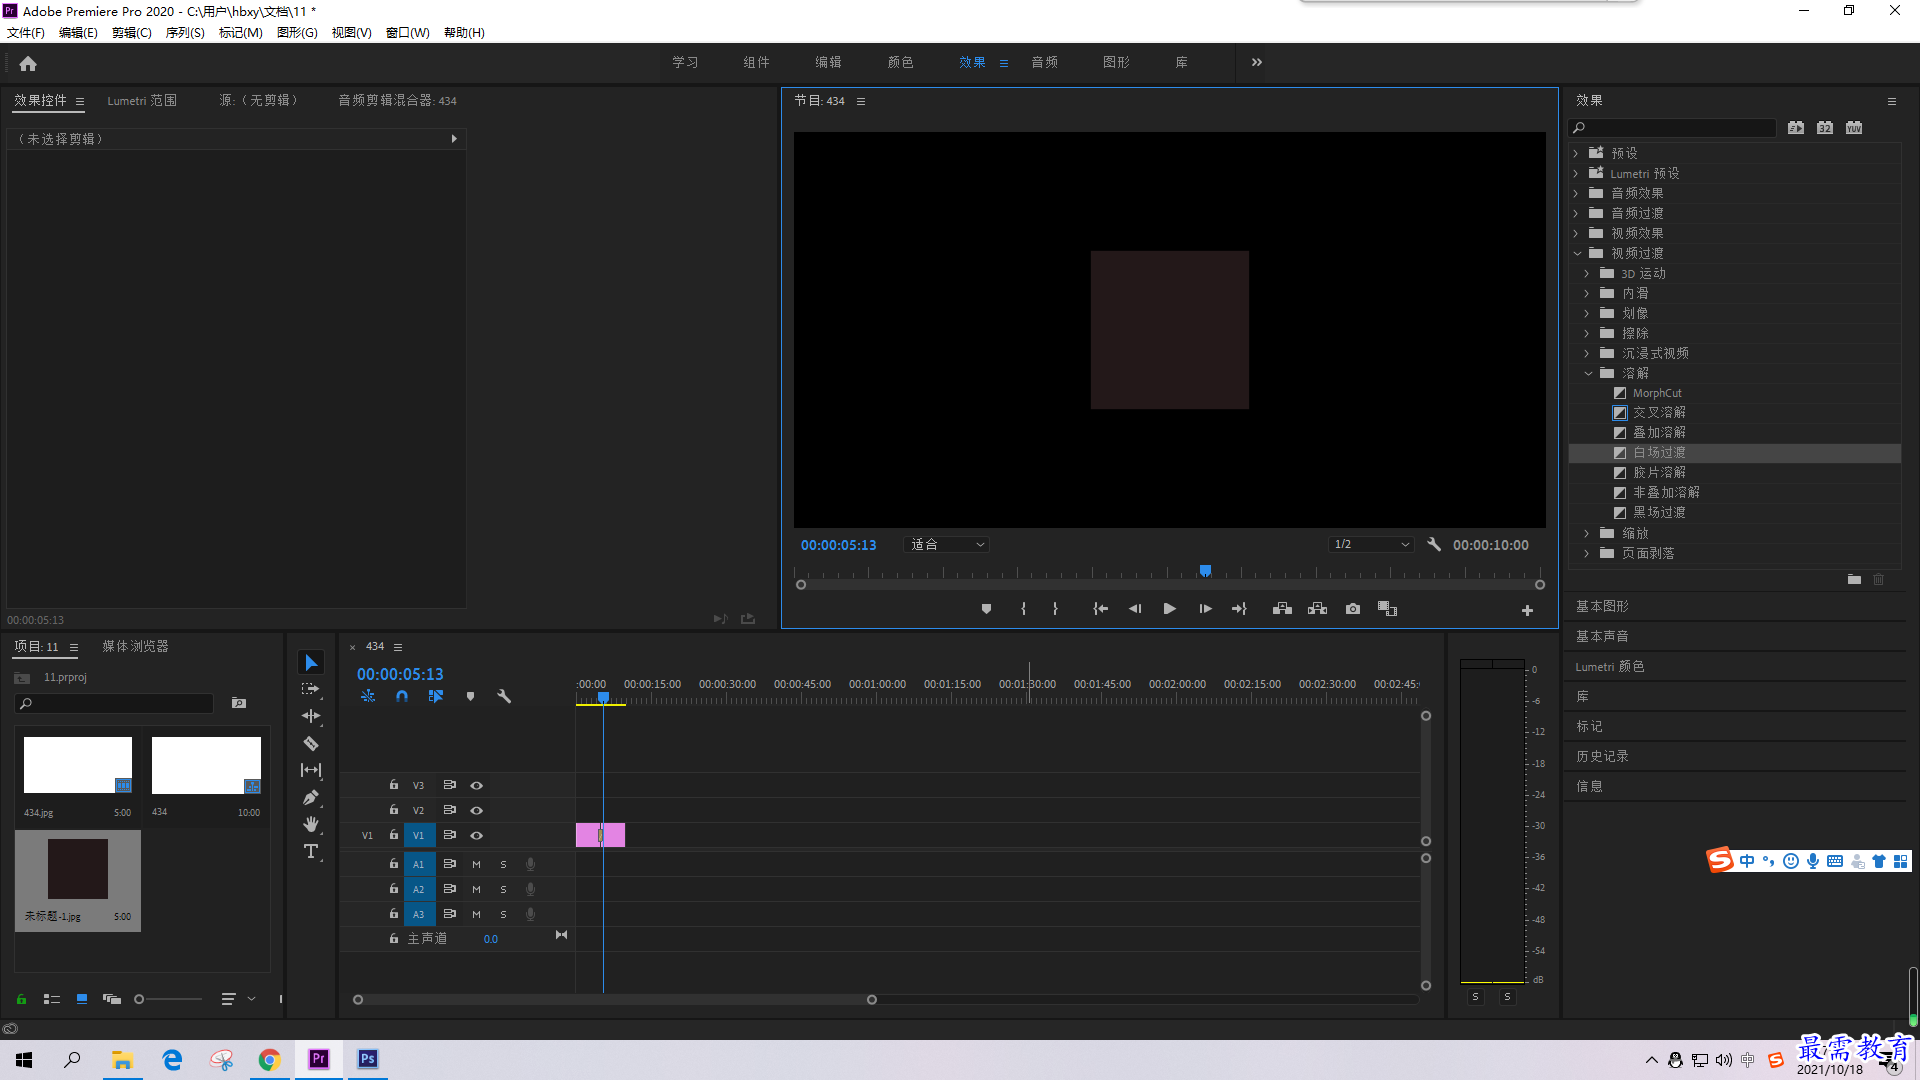This screenshot has height=1080, width=1920.
Task: Select the Pen tool
Action: point(311,797)
